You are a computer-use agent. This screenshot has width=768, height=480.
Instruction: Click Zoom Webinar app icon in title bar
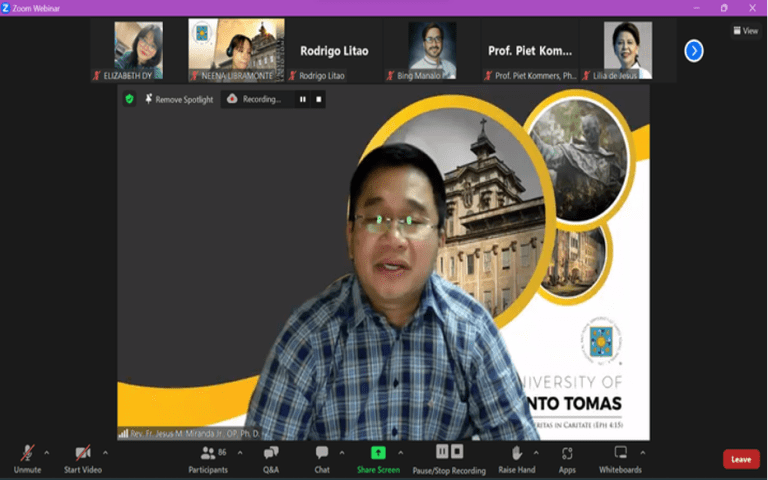click(6, 8)
